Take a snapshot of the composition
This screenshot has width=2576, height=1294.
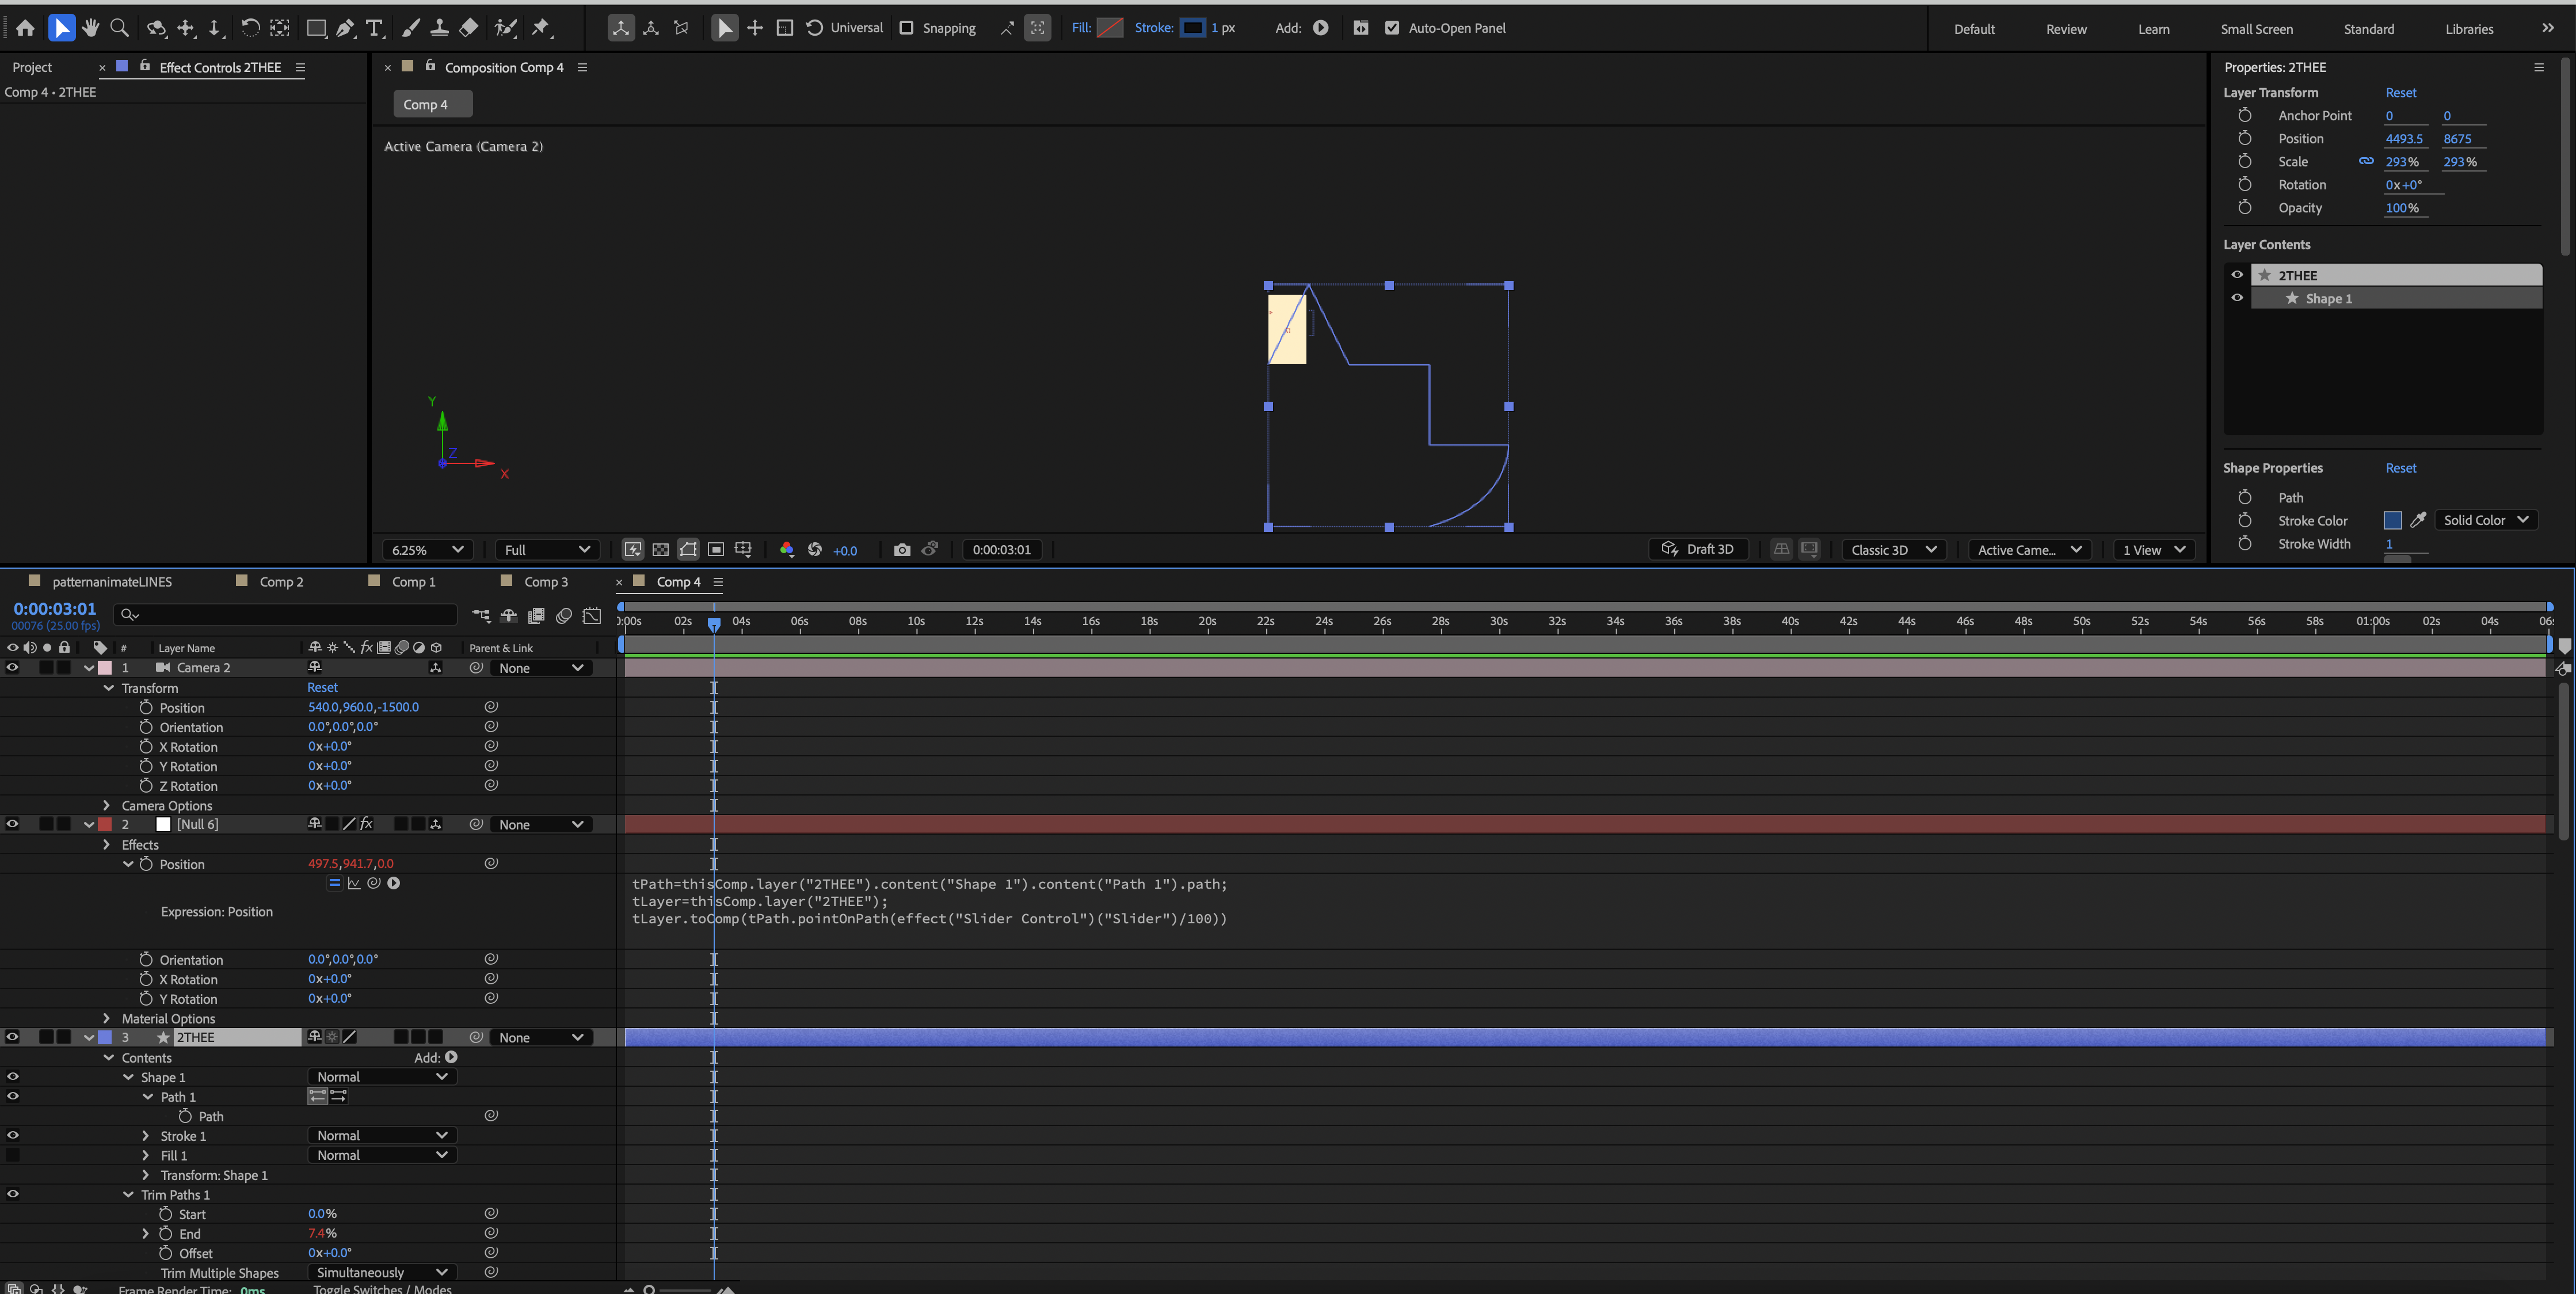point(901,549)
